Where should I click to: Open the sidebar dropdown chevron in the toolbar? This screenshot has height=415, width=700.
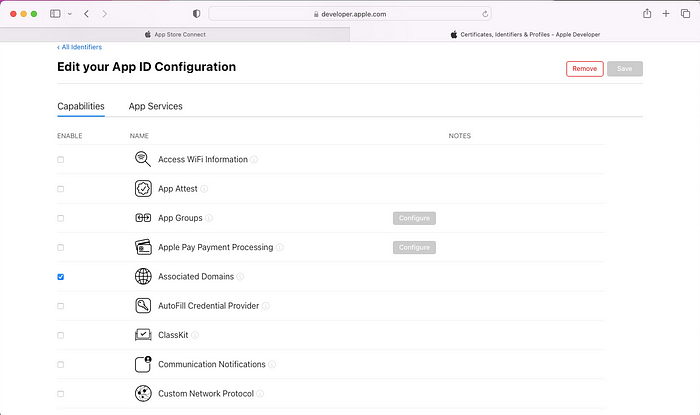(70, 14)
